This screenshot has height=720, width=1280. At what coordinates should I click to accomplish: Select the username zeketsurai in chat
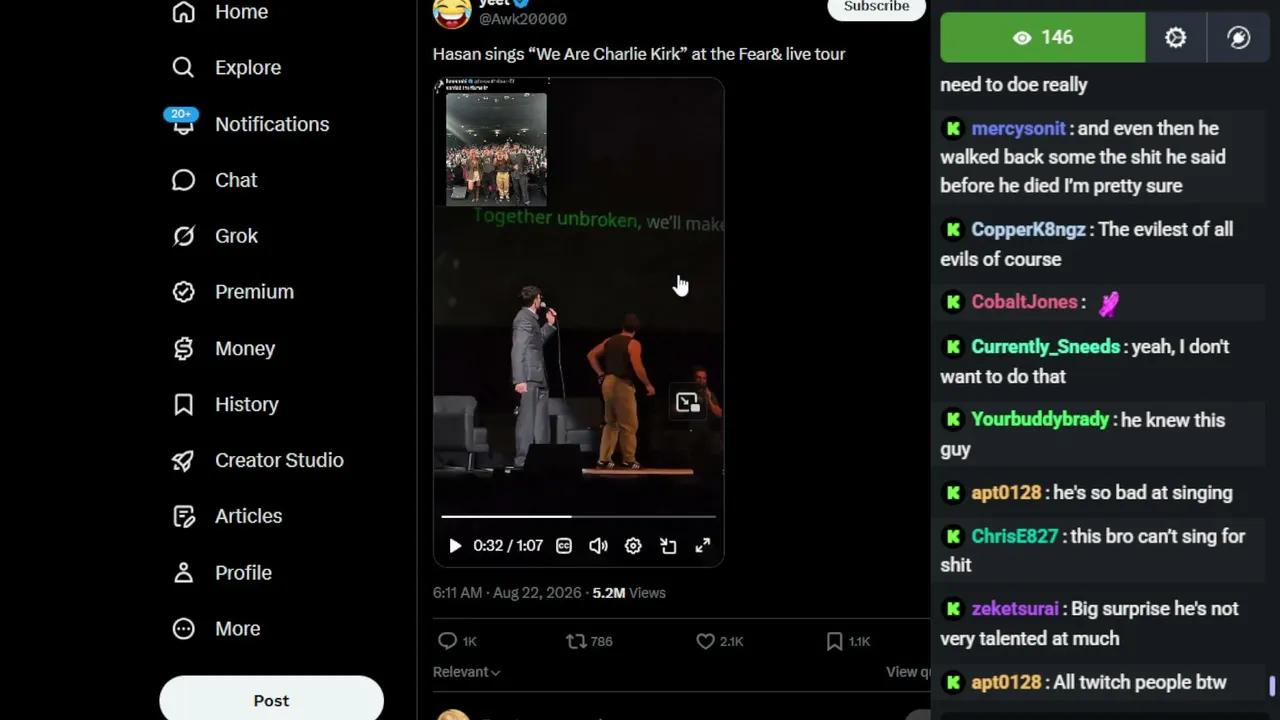1015,609
